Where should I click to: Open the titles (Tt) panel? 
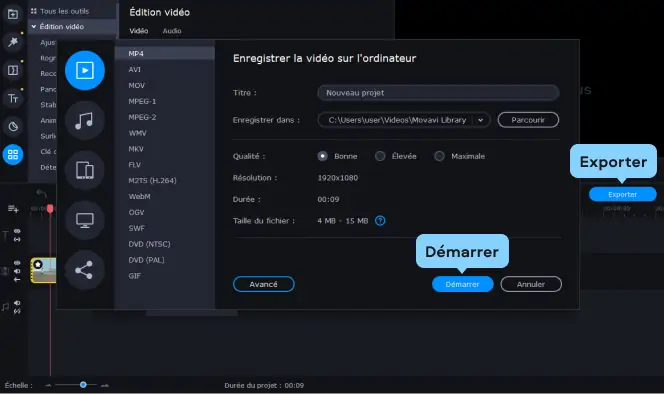point(13,98)
